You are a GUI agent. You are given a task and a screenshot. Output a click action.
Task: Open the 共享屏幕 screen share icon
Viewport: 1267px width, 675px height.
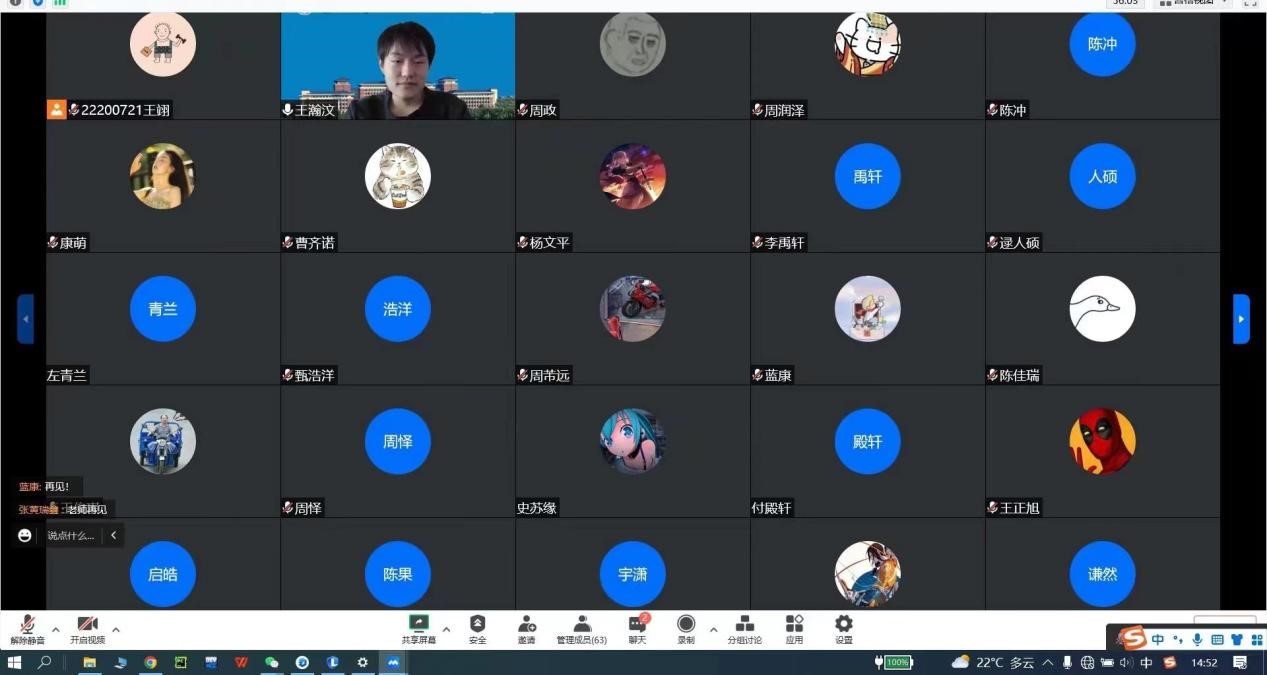pyautogui.click(x=419, y=628)
